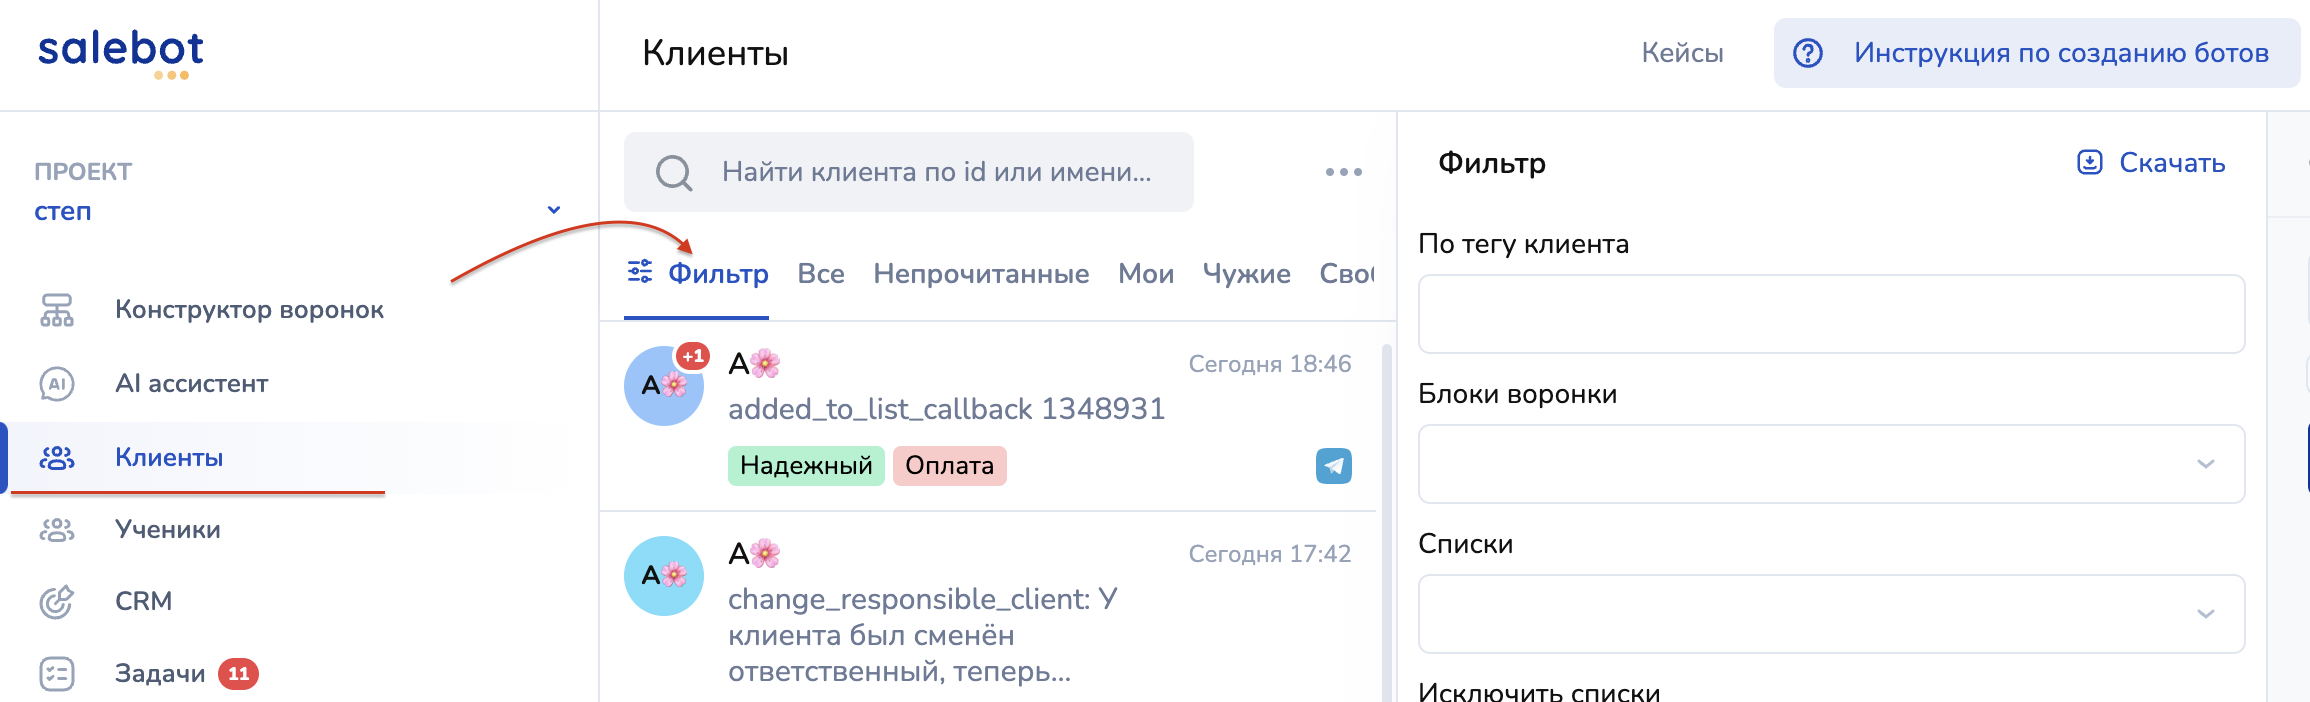The width and height of the screenshot is (2310, 702).
Task: Expand the Списки dropdown
Action: (1831, 614)
